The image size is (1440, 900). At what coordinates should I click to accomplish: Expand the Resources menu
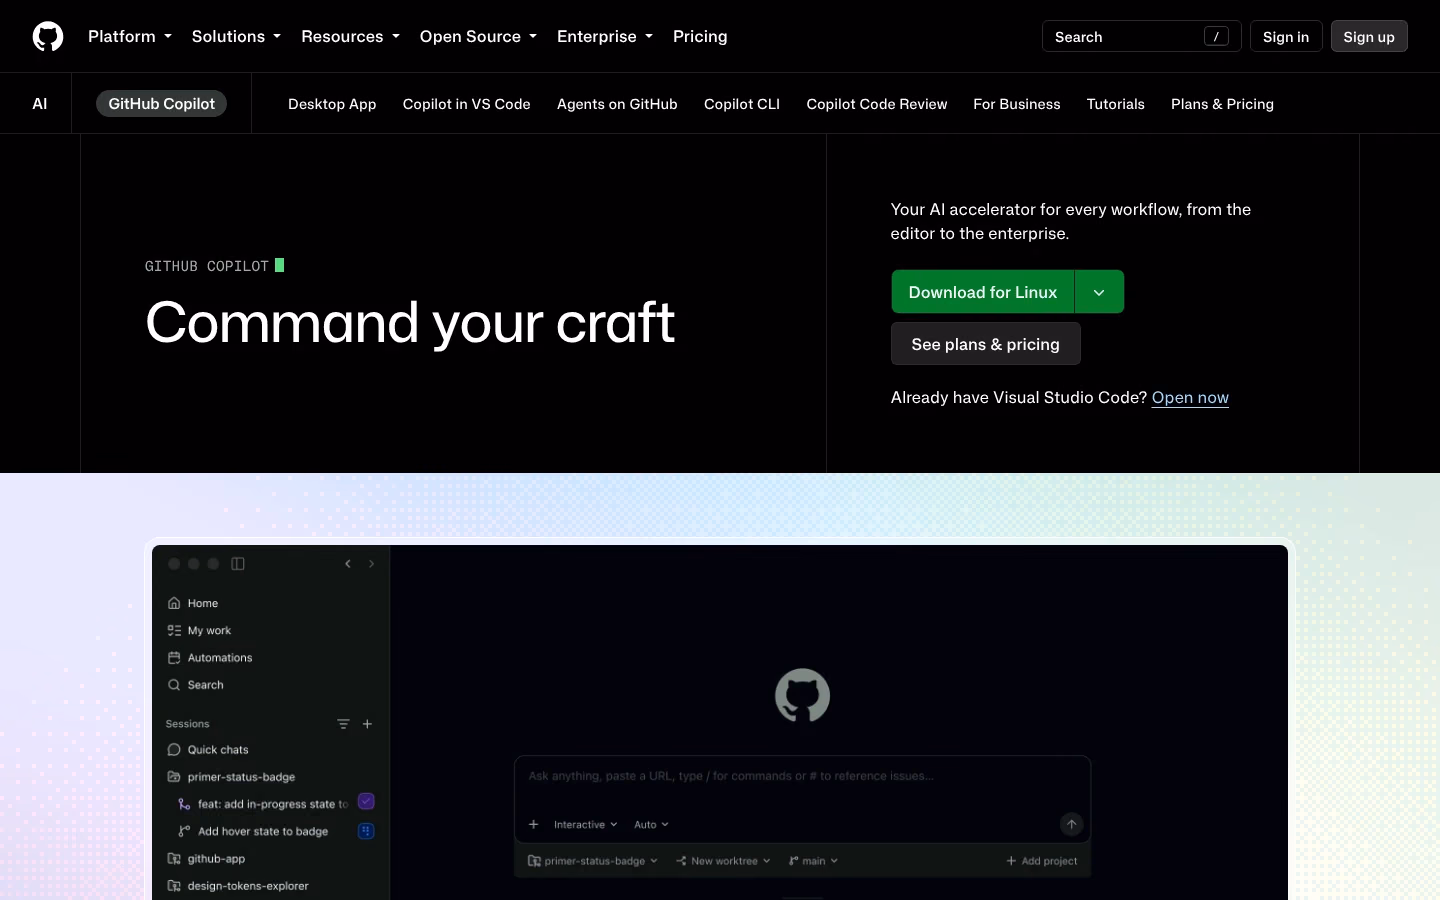[x=350, y=36]
